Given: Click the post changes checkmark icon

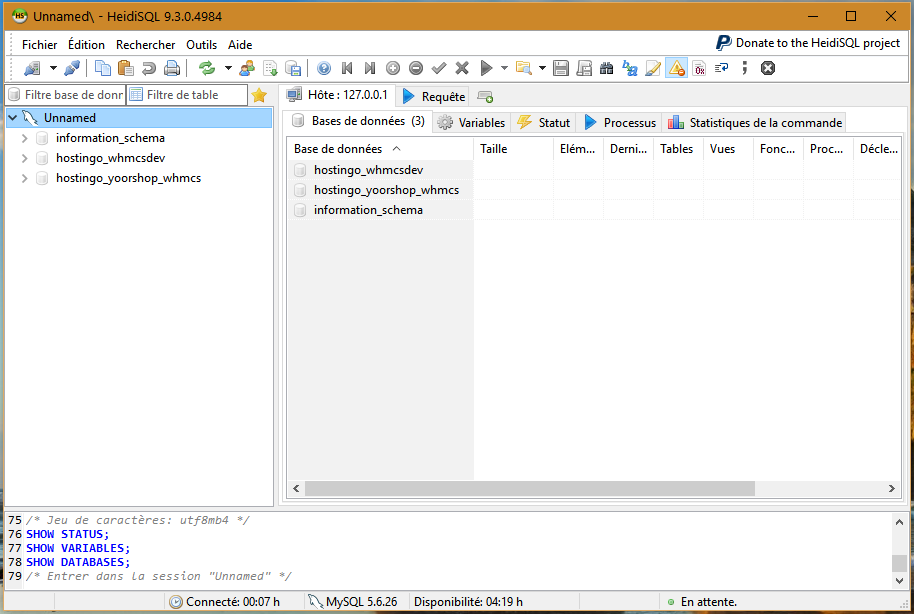Looking at the screenshot, I should (x=439, y=68).
